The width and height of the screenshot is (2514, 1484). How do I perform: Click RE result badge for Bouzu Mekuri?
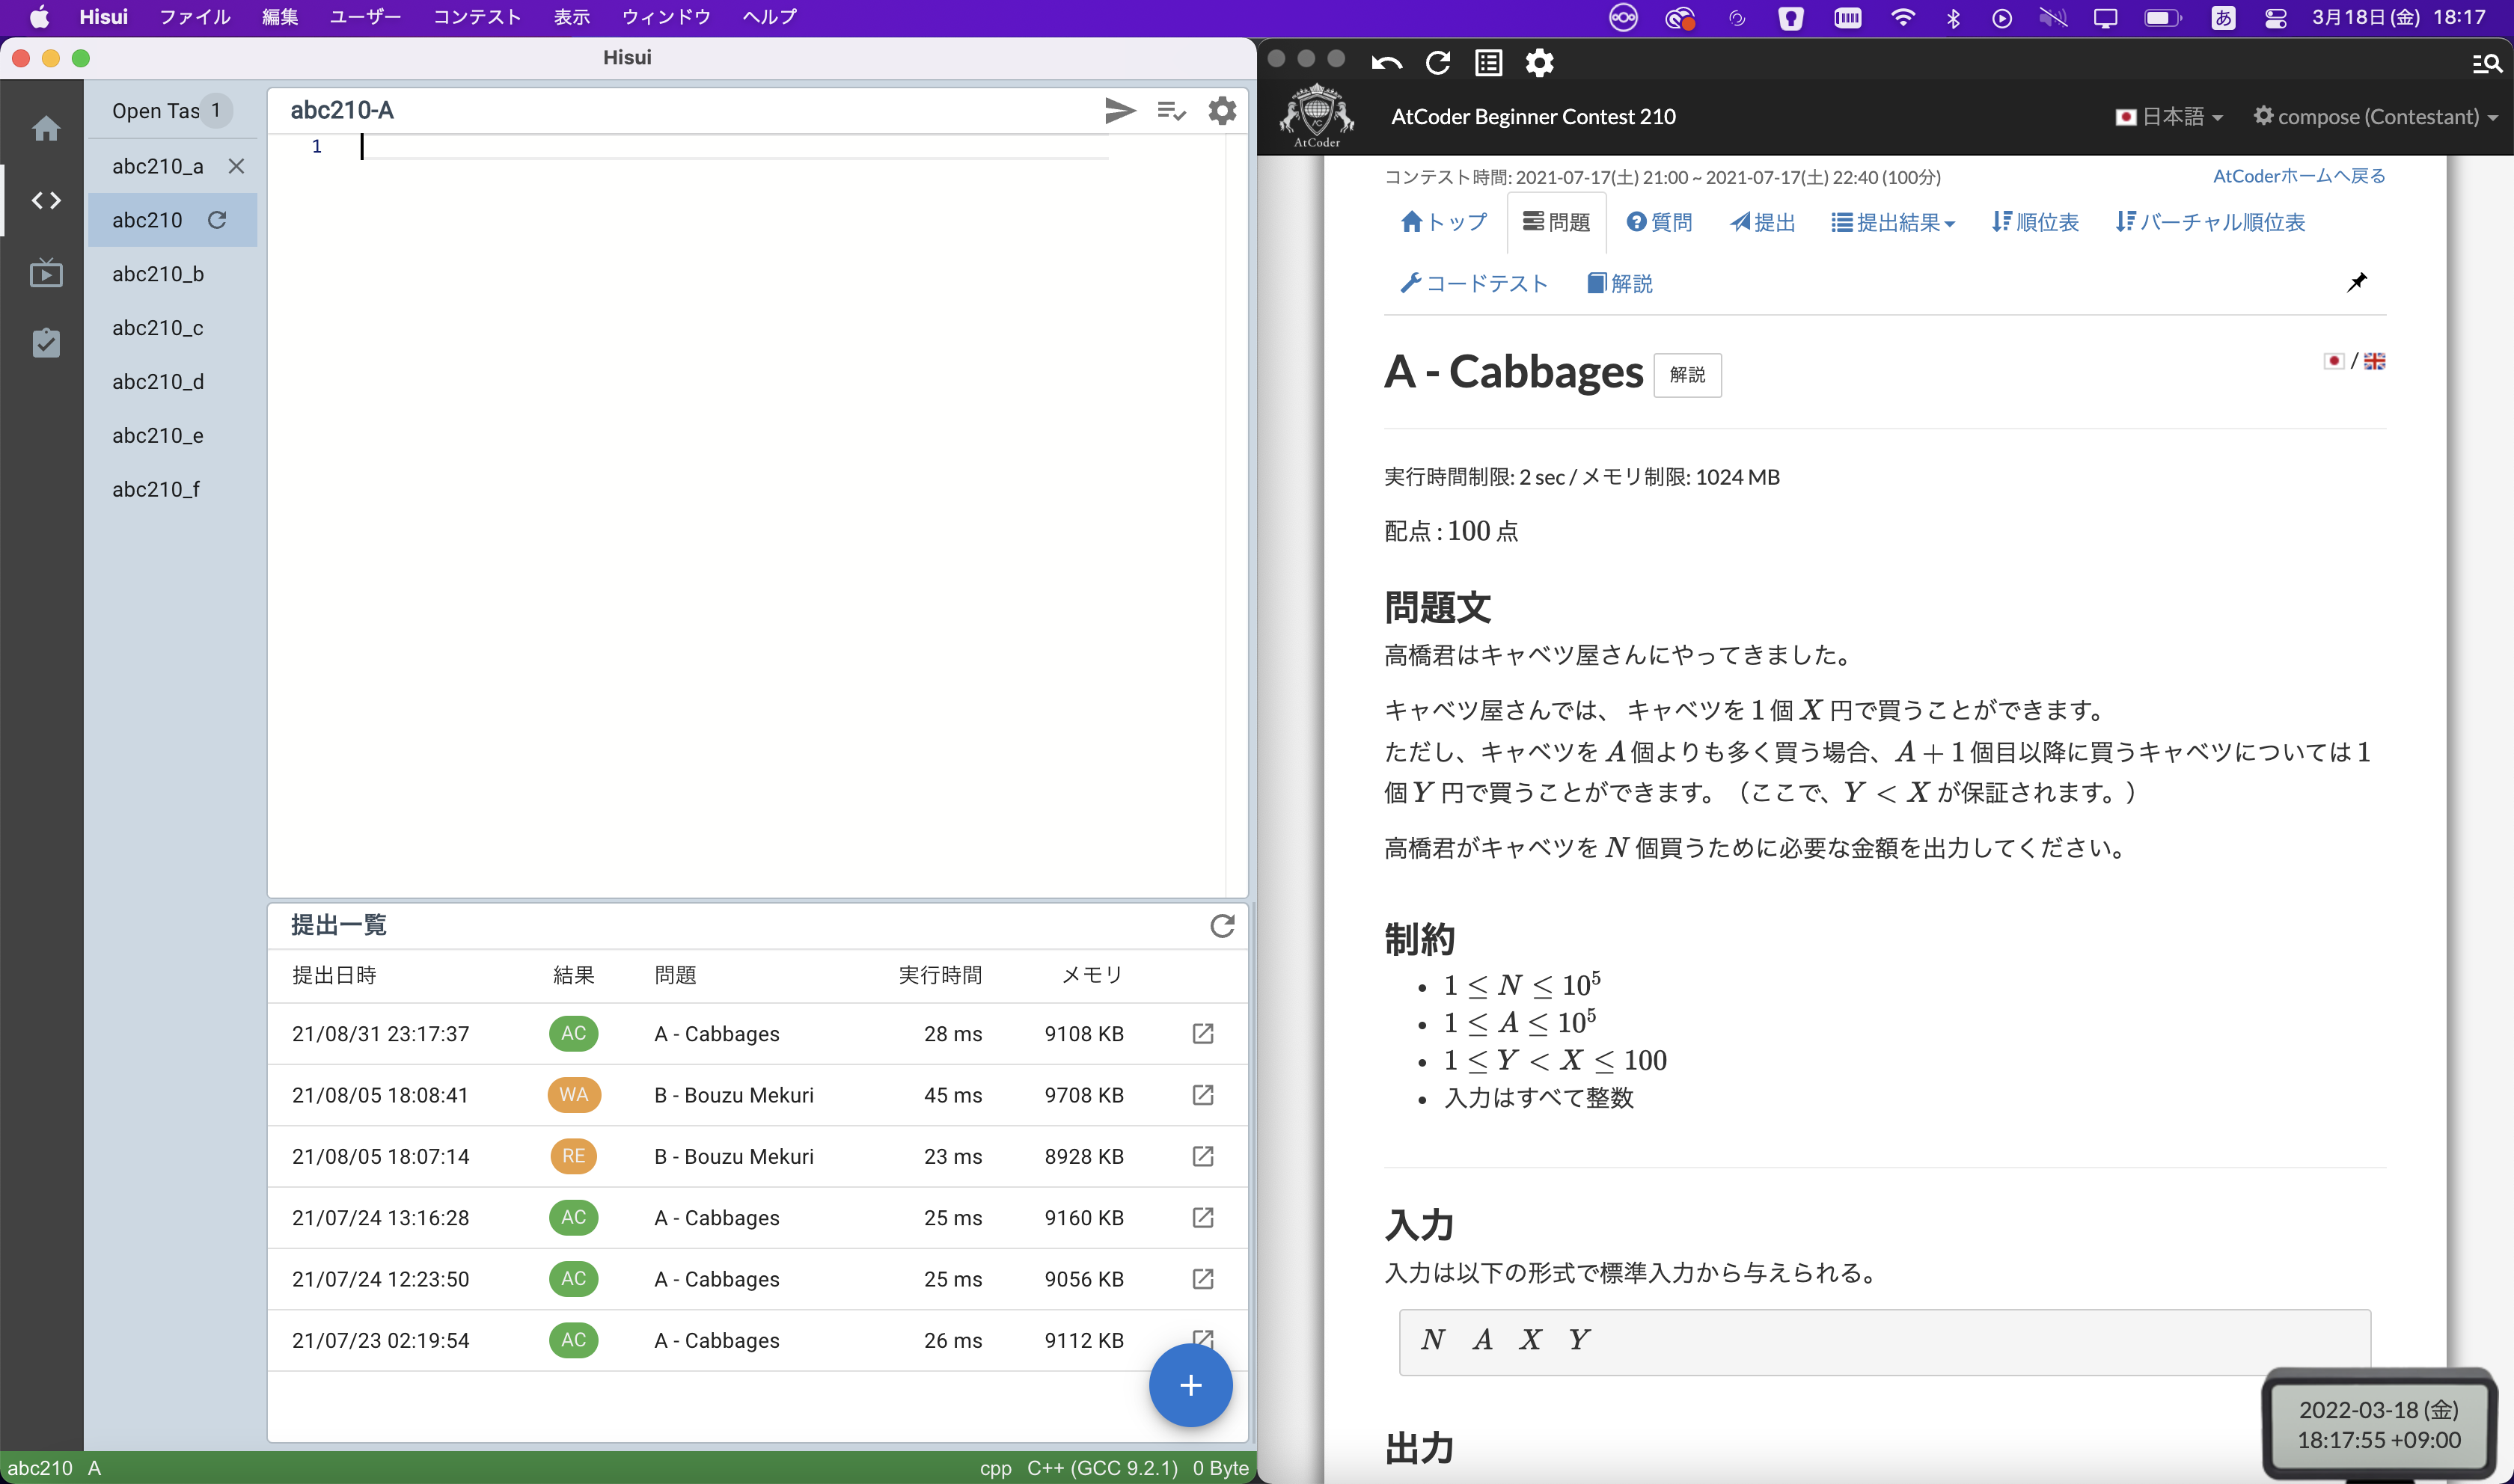tap(574, 1156)
